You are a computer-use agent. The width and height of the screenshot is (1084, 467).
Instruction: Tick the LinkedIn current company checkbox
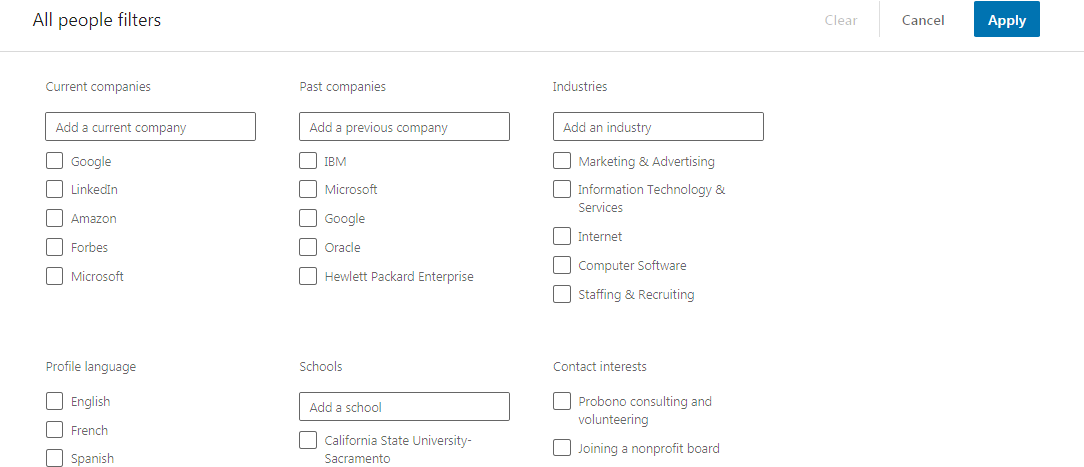pos(55,189)
